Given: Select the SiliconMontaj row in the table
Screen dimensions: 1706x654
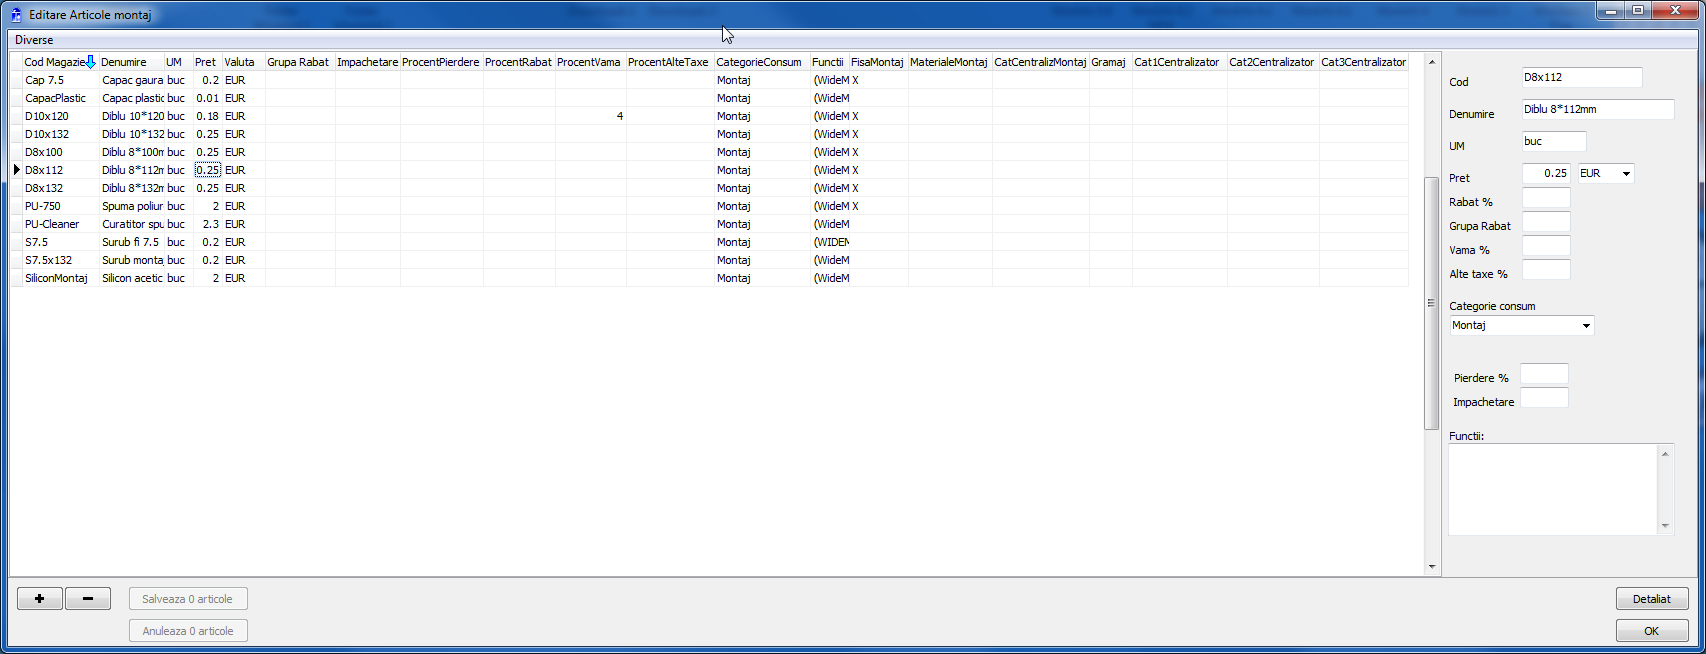Looking at the screenshot, I should pos(56,278).
